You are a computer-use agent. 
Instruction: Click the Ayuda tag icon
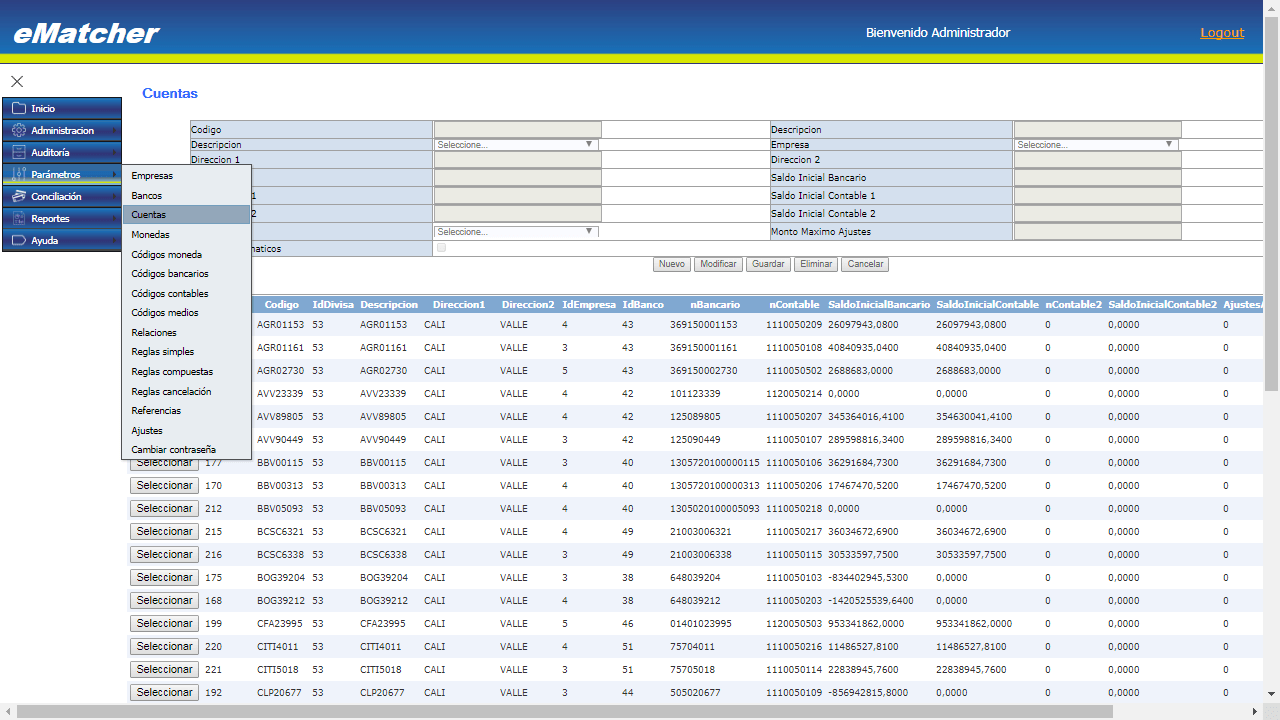(x=18, y=240)
